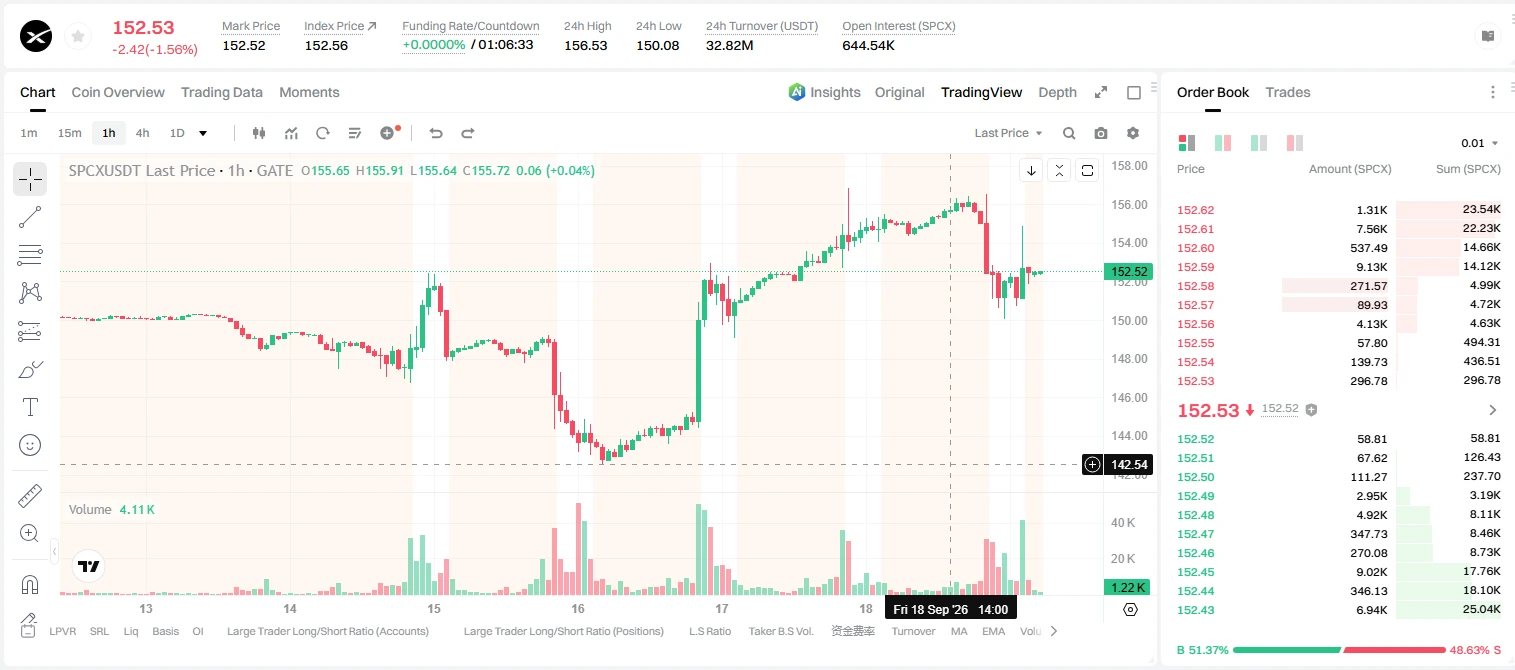Open the indicators panel icon
The width and height of the screenshot is (1515, 670).
tap(291, 133)
